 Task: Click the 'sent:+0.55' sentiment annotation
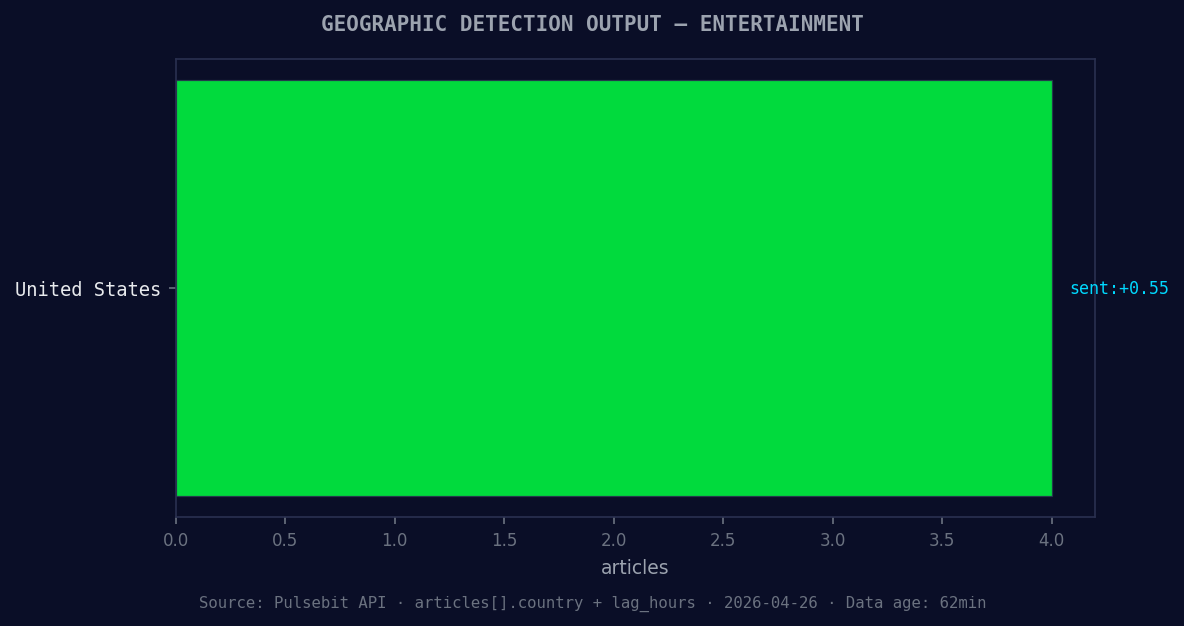pos(1118,288)
